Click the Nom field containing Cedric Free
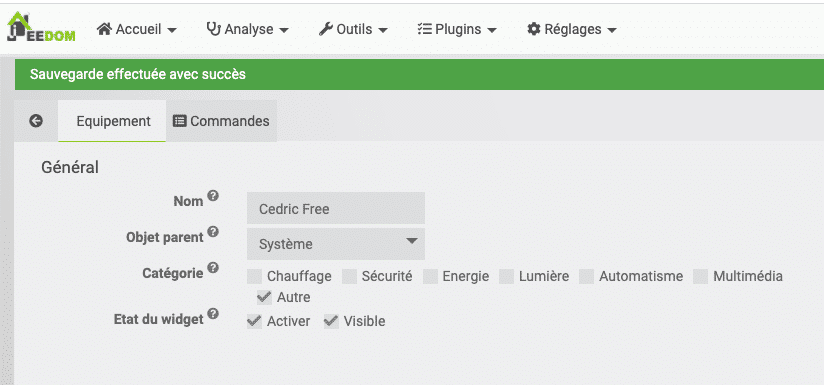Screen dimensions: 824x385 (336, 209)
